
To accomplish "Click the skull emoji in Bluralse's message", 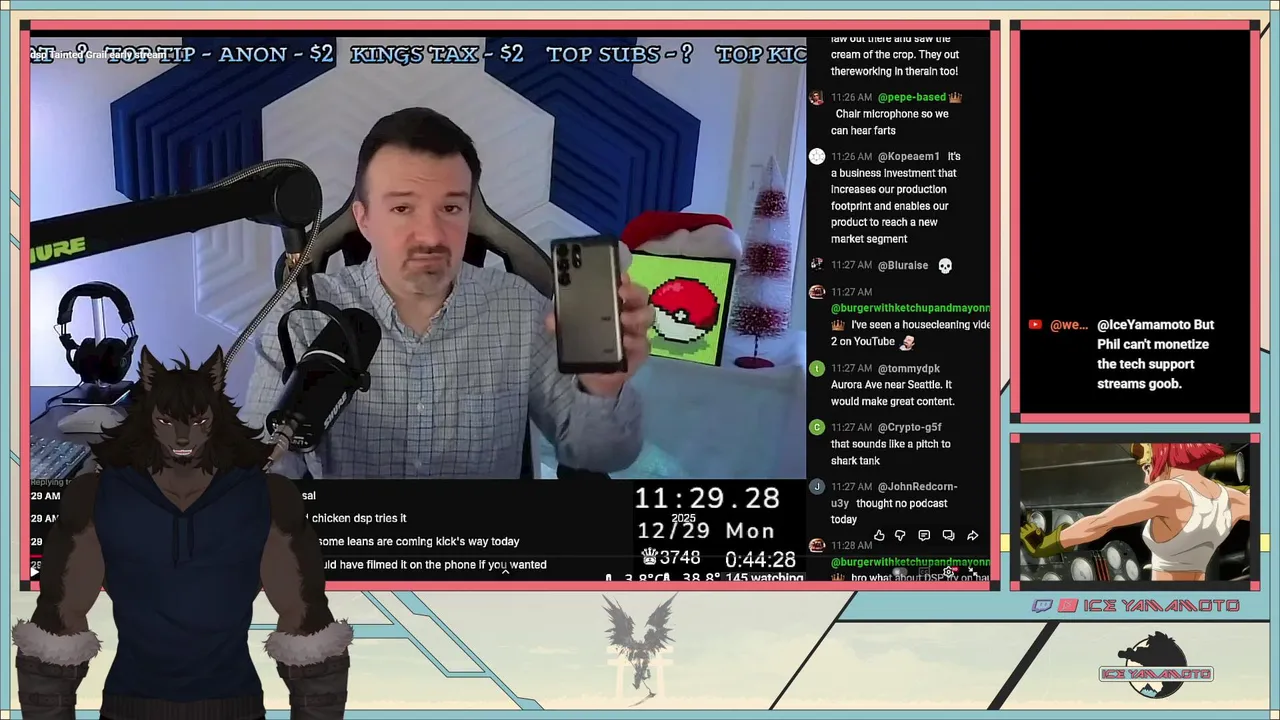I will coord(945,265).
